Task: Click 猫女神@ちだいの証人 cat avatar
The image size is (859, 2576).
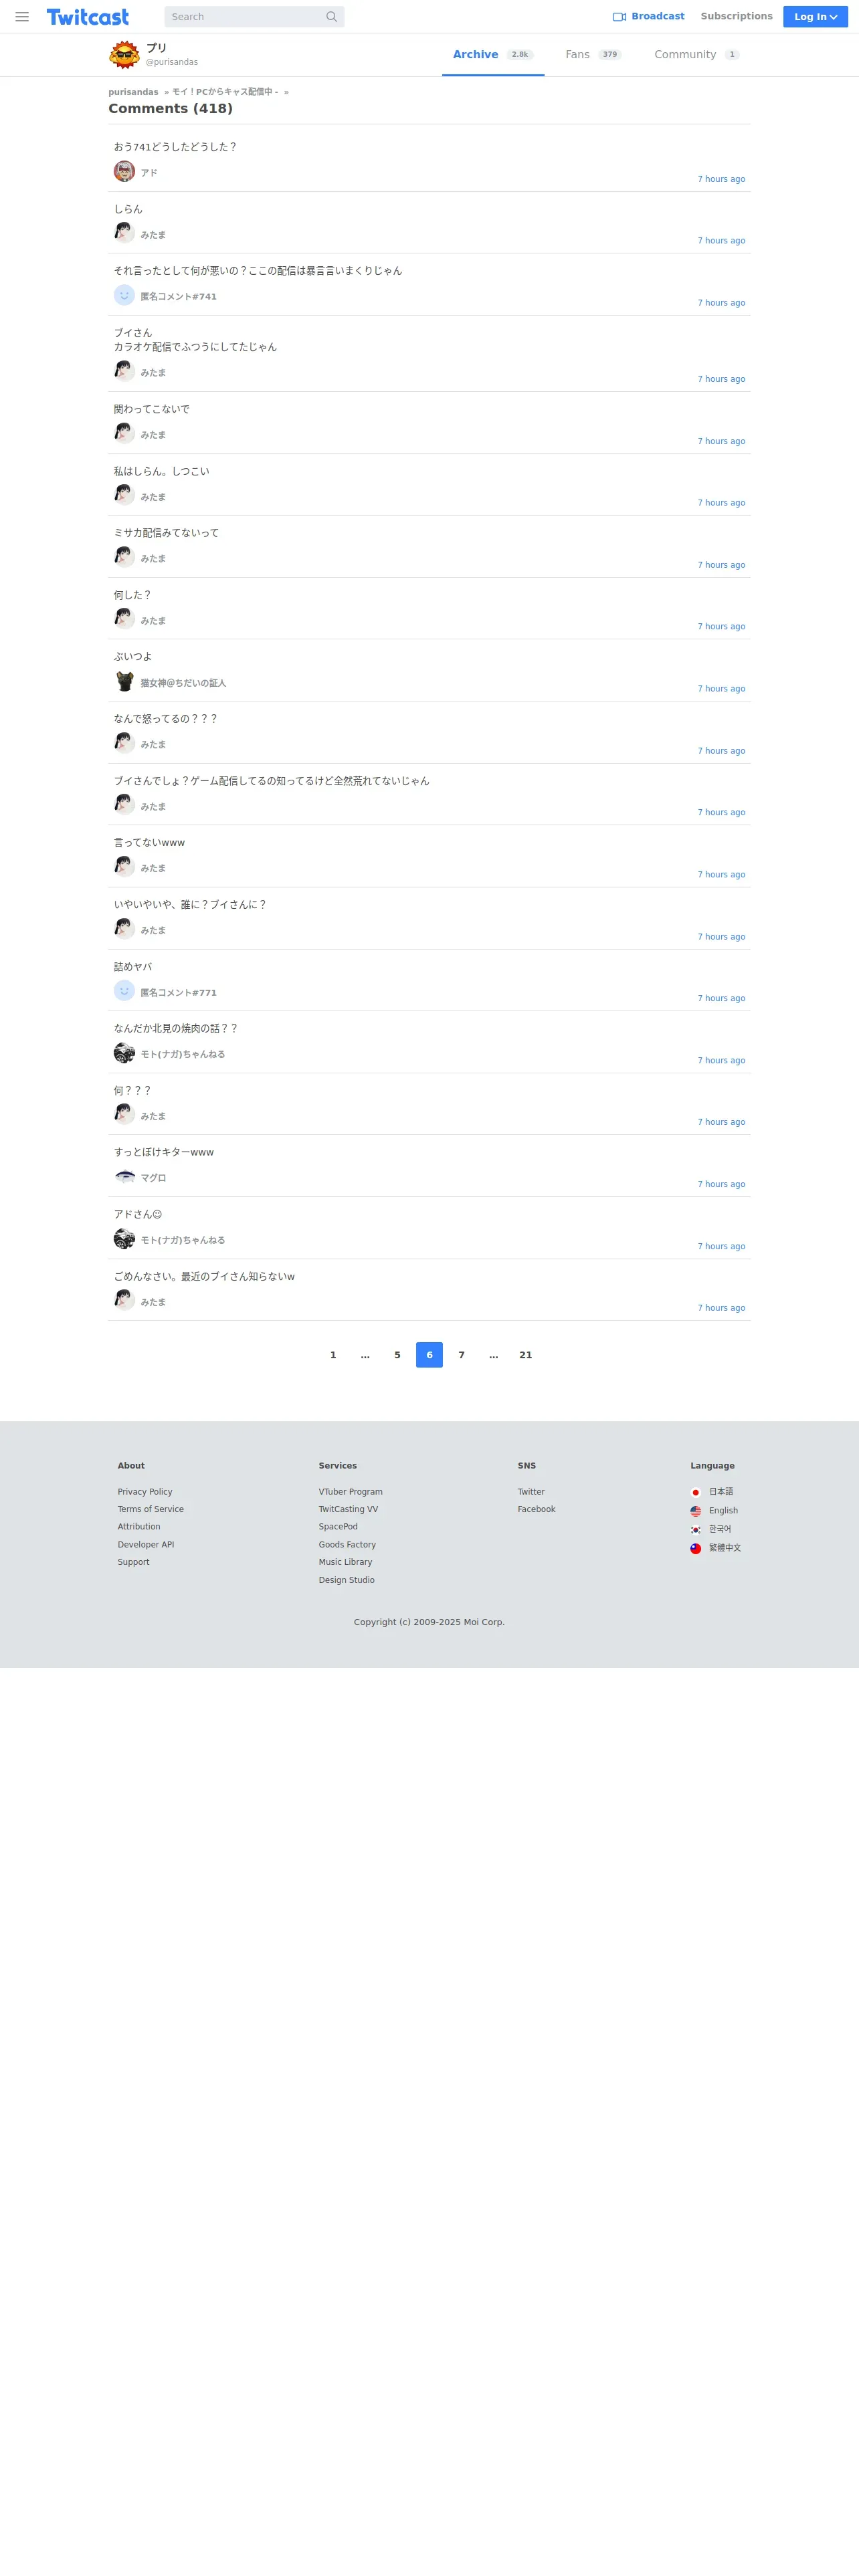Action: (124, 681)
